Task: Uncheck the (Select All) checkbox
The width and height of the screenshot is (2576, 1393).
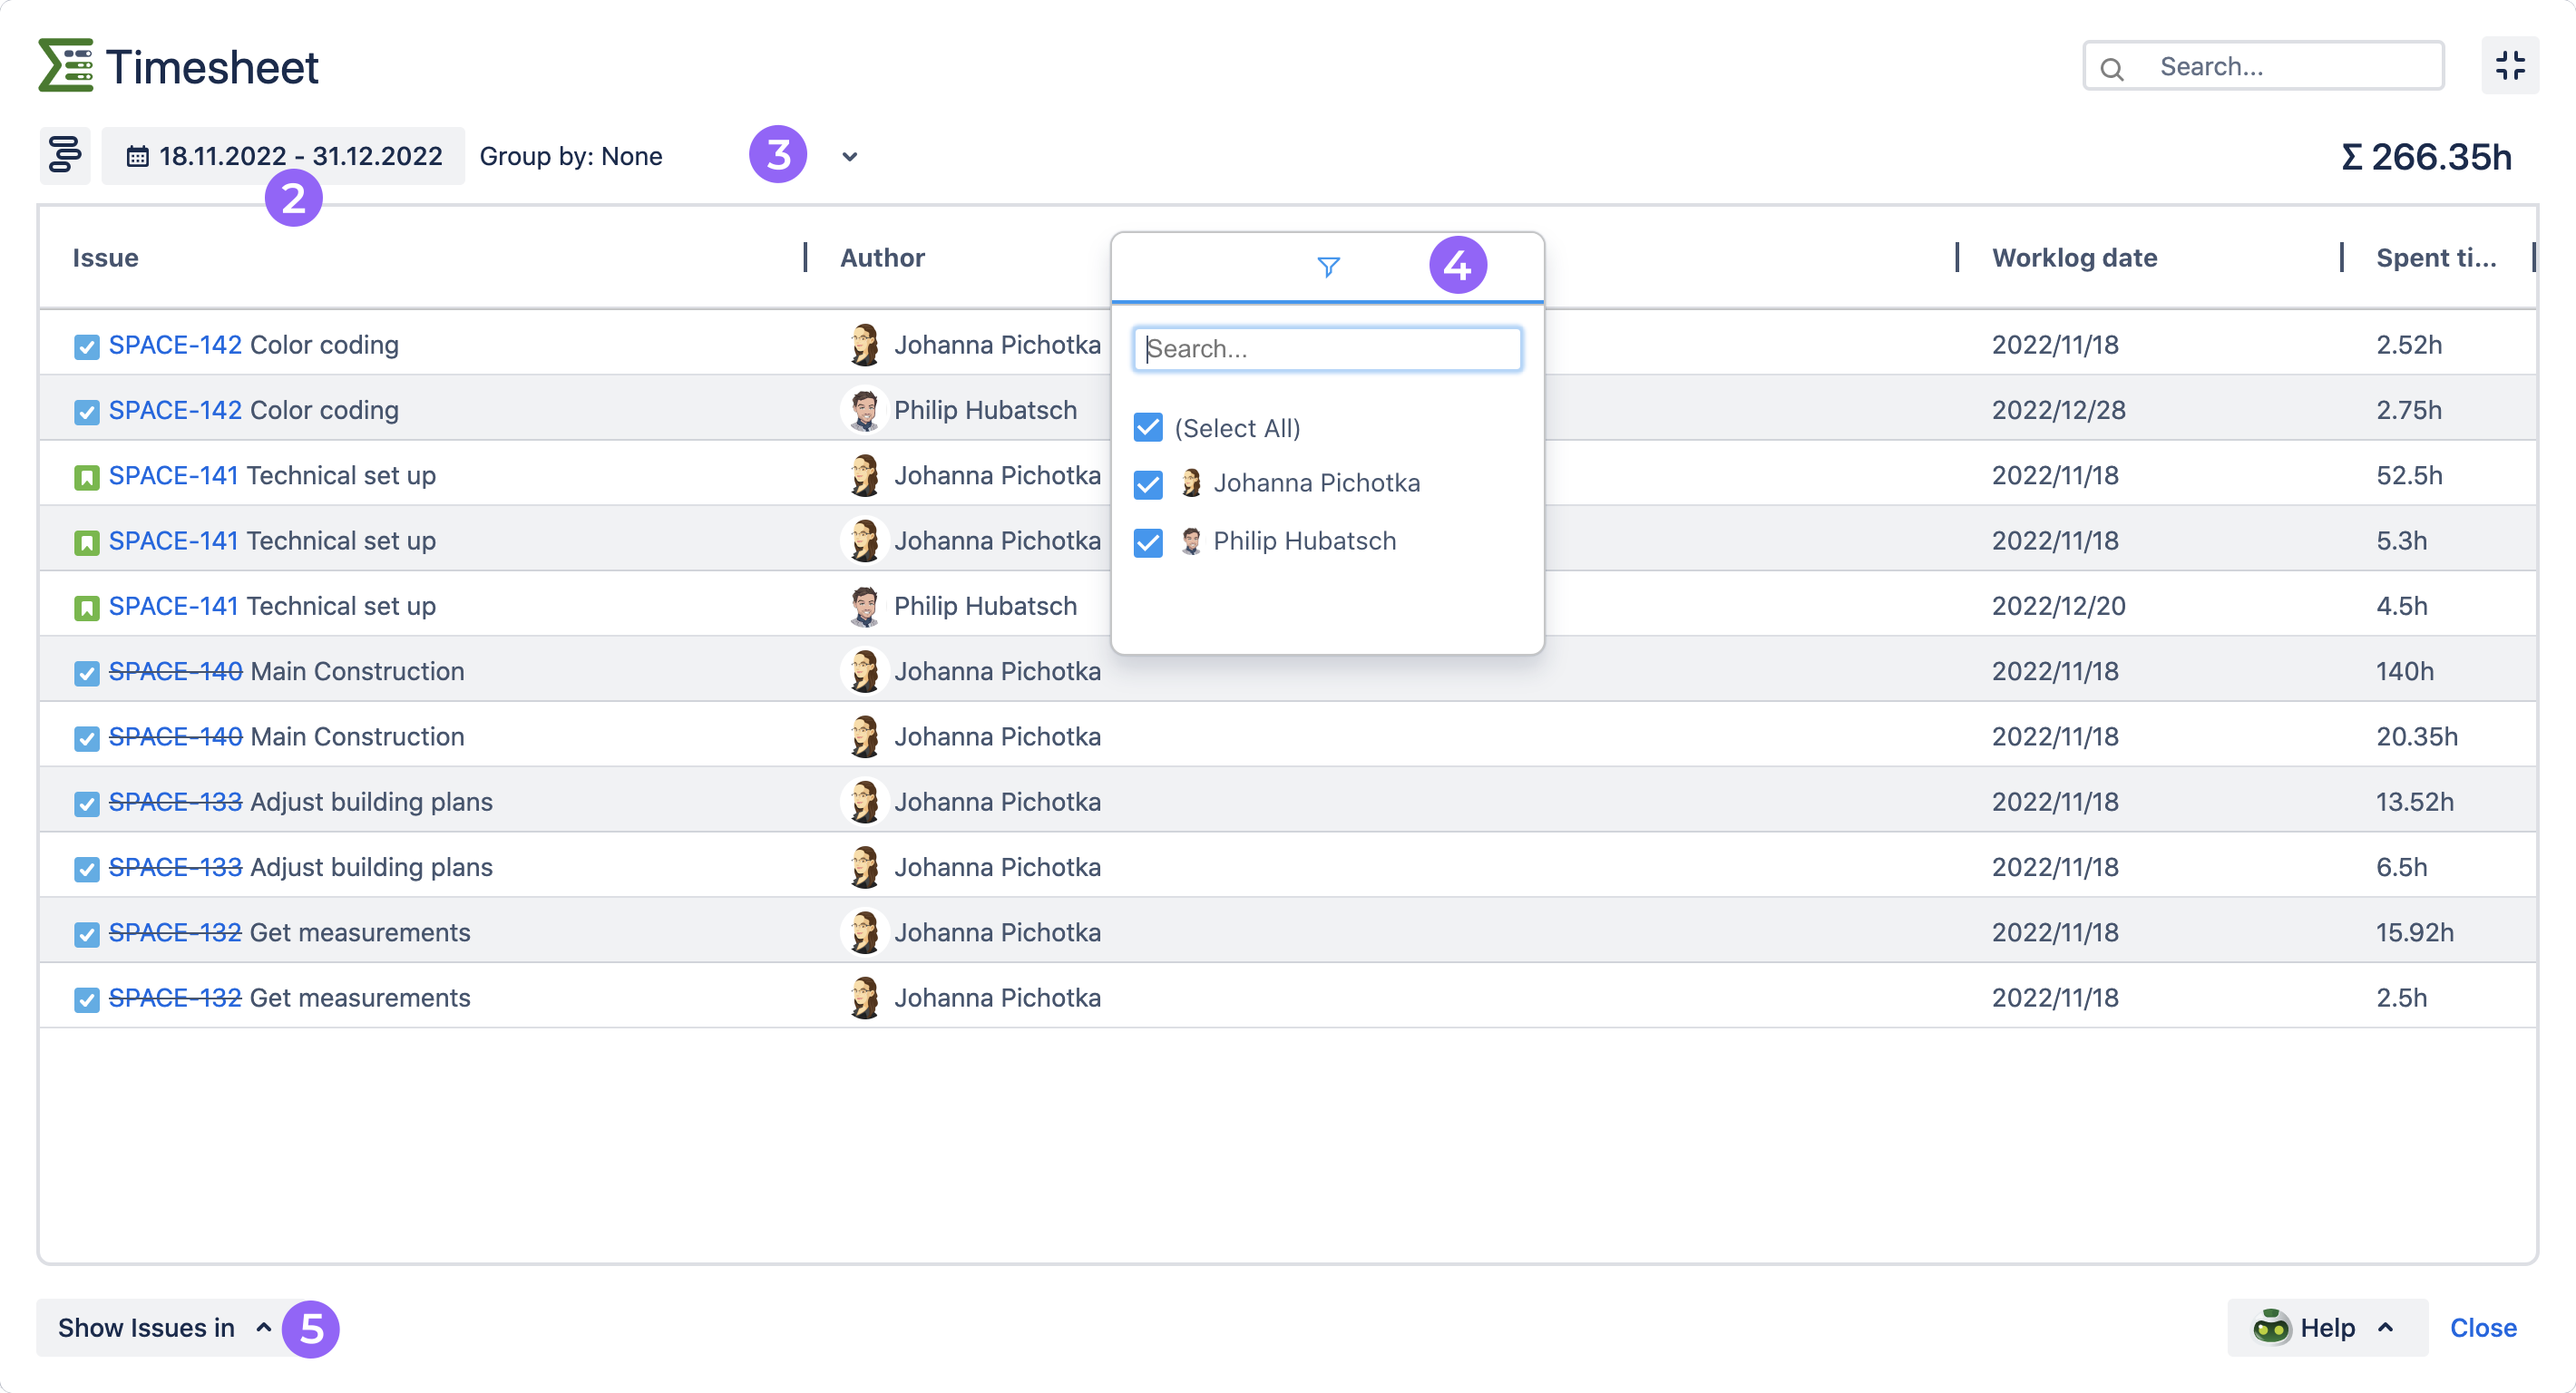Action: 1148,428
